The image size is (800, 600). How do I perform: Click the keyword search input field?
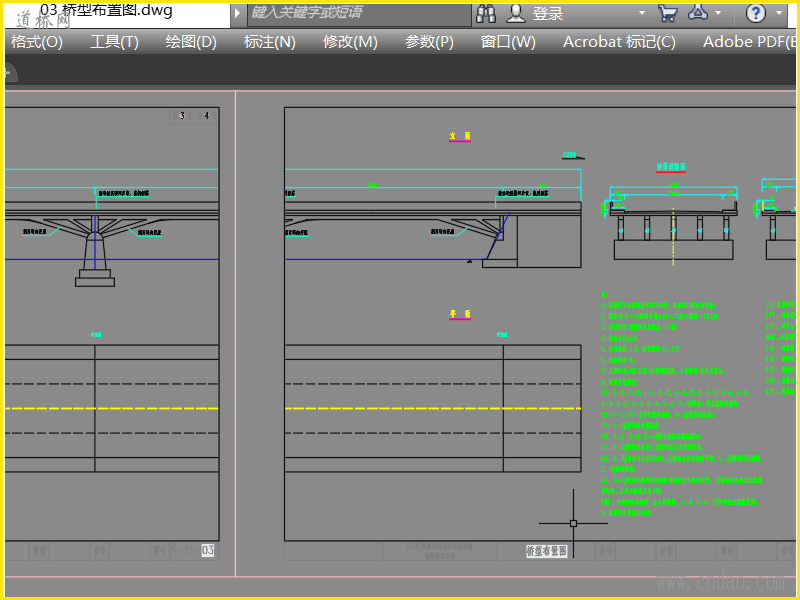(359, 14)
